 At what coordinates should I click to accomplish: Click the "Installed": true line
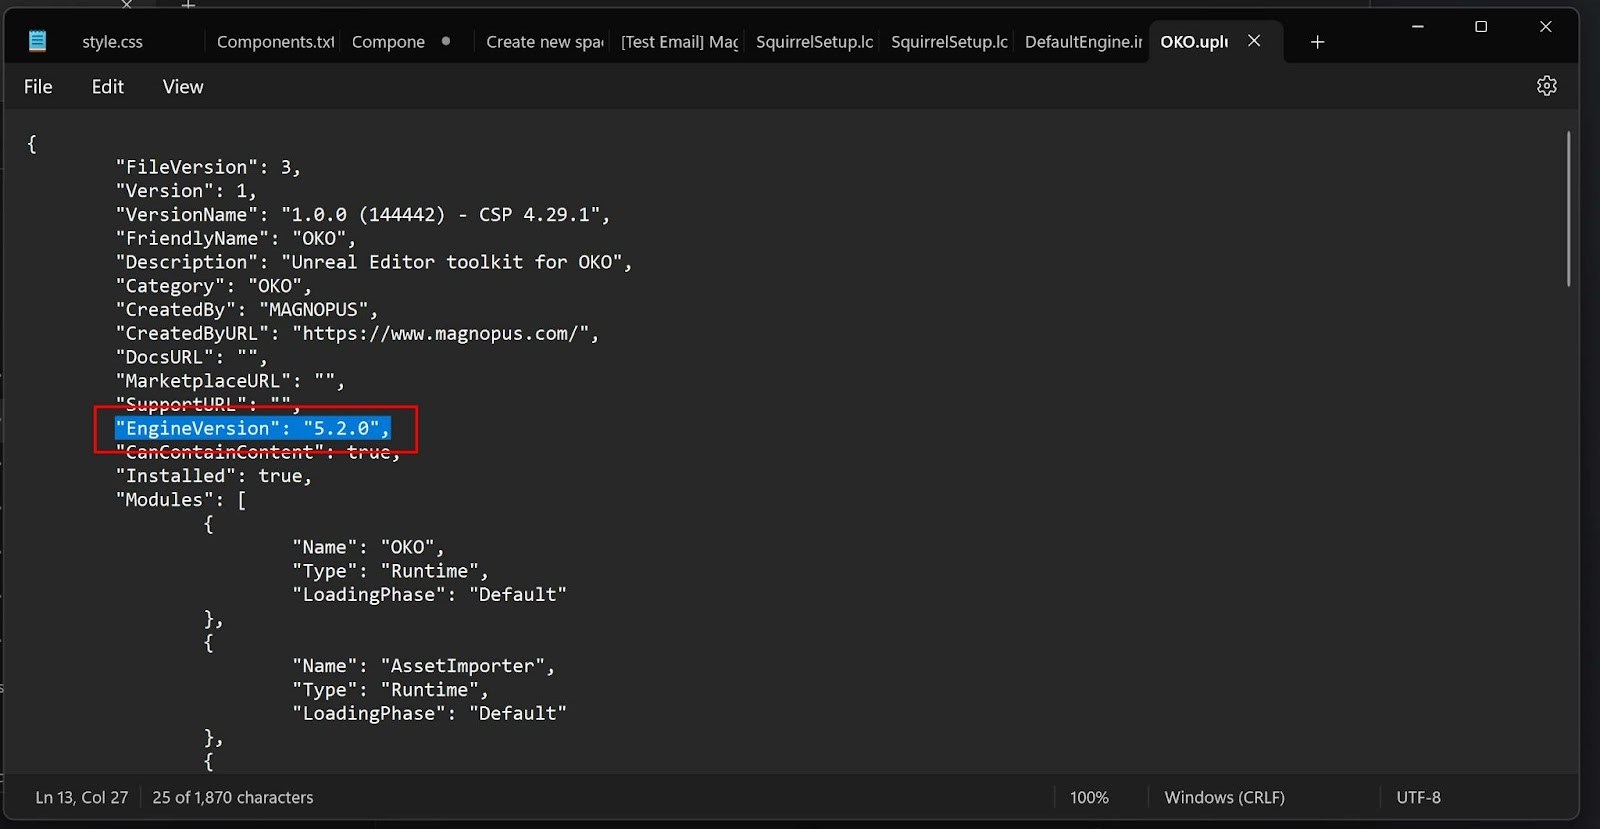coord(214,476)
